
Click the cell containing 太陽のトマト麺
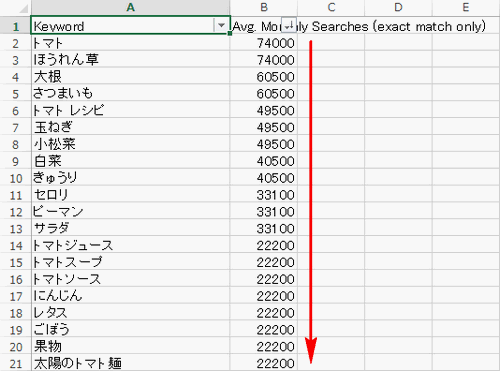point(130,363)
